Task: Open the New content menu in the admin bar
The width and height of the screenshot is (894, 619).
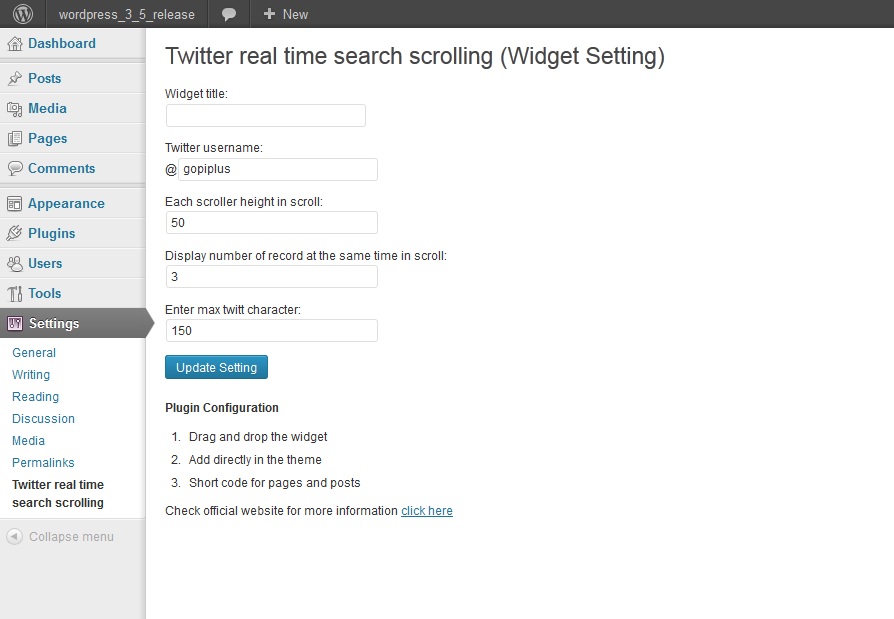Action: click(x=286, y=14)
